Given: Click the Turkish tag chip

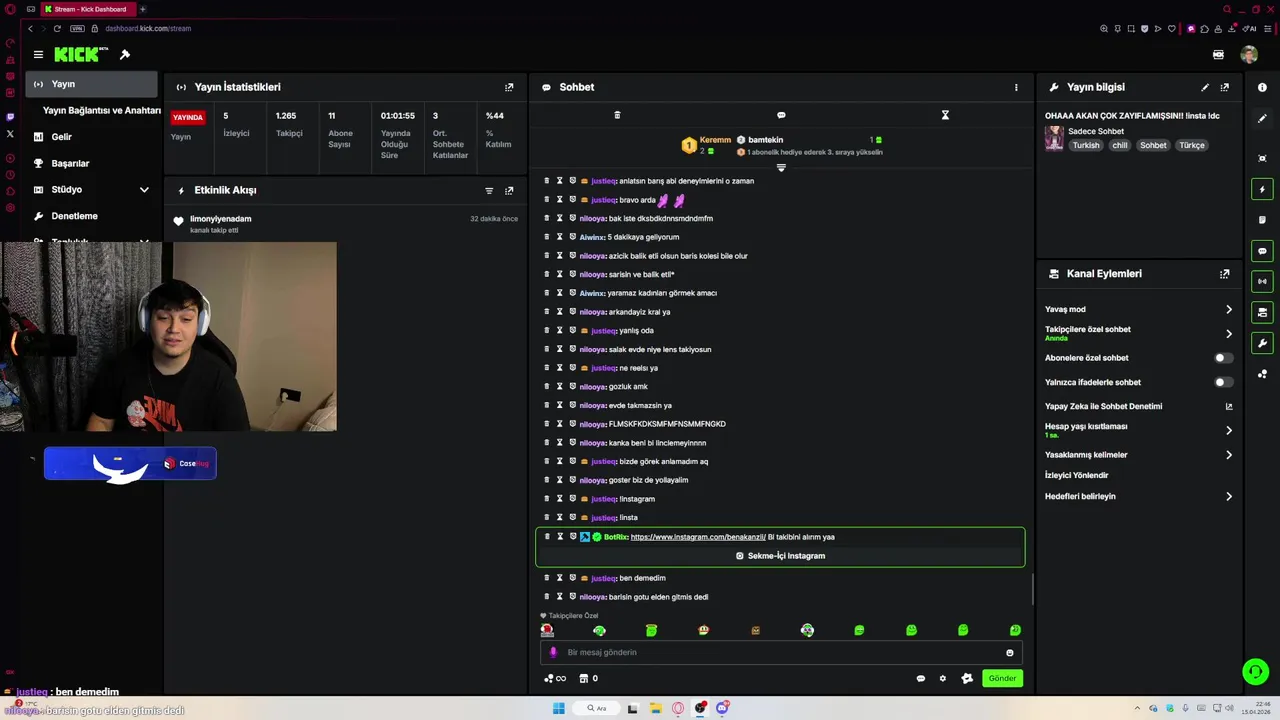Looking at the screenshot, I should click(x=1086, y=145).
